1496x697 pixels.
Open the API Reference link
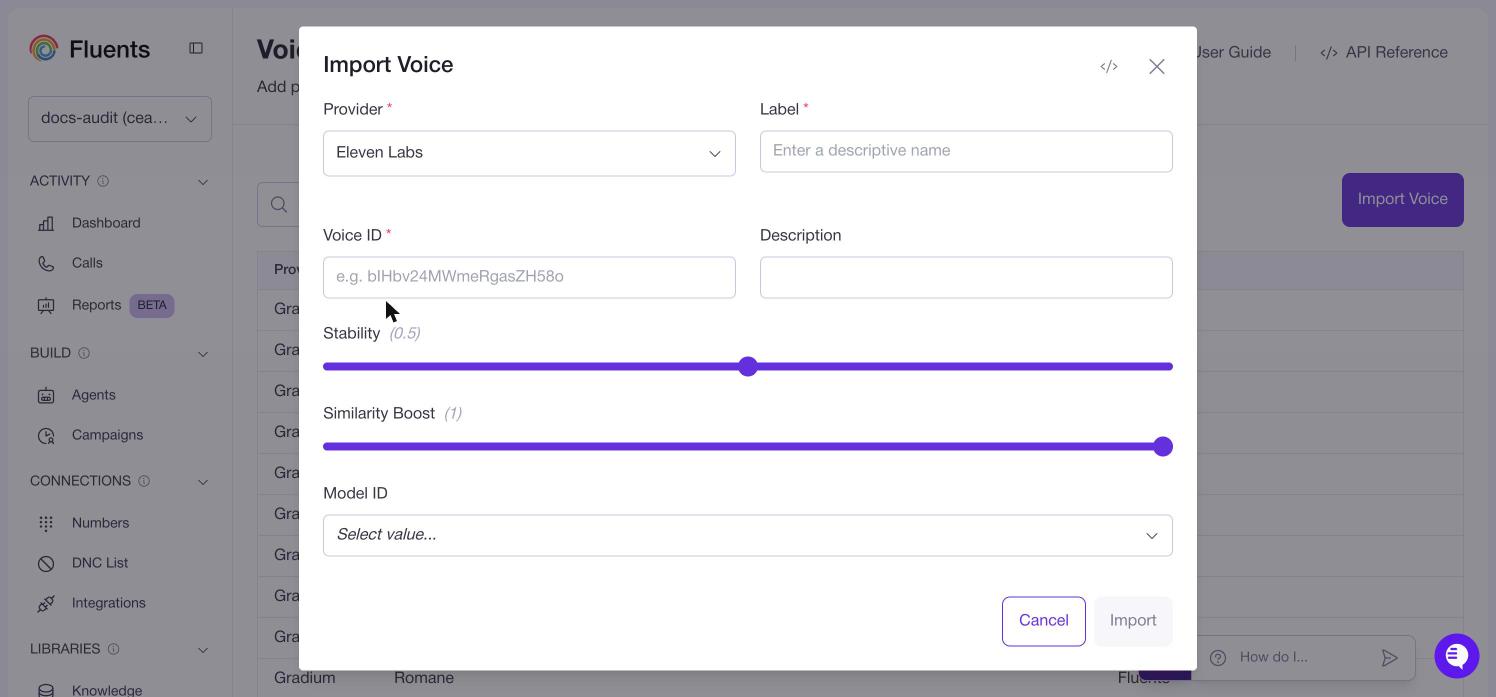click(1384, 52)
